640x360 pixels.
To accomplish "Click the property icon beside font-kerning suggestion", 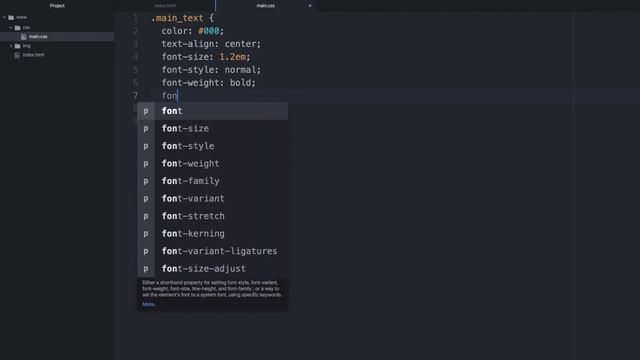I will 146,234.
